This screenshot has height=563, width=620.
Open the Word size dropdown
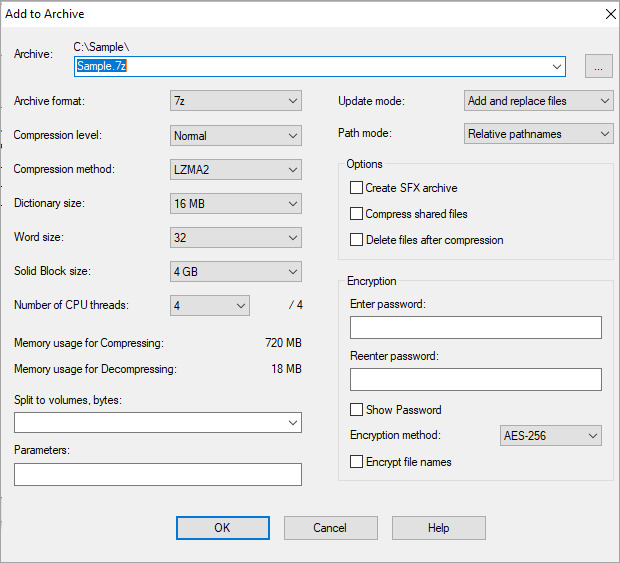coord(236,238)
